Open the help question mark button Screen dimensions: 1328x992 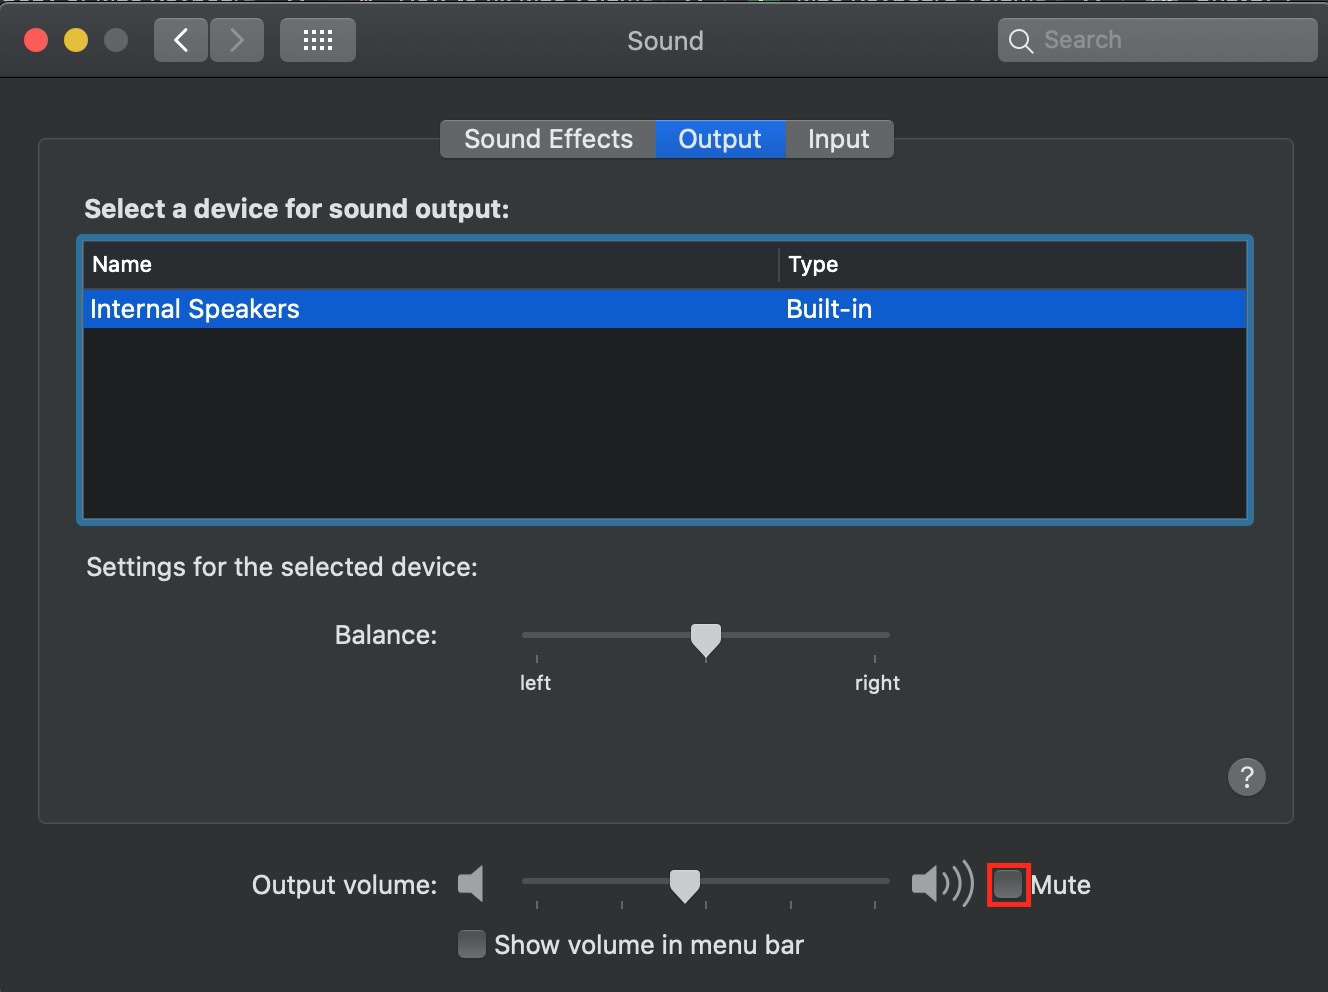[1247, 777]
